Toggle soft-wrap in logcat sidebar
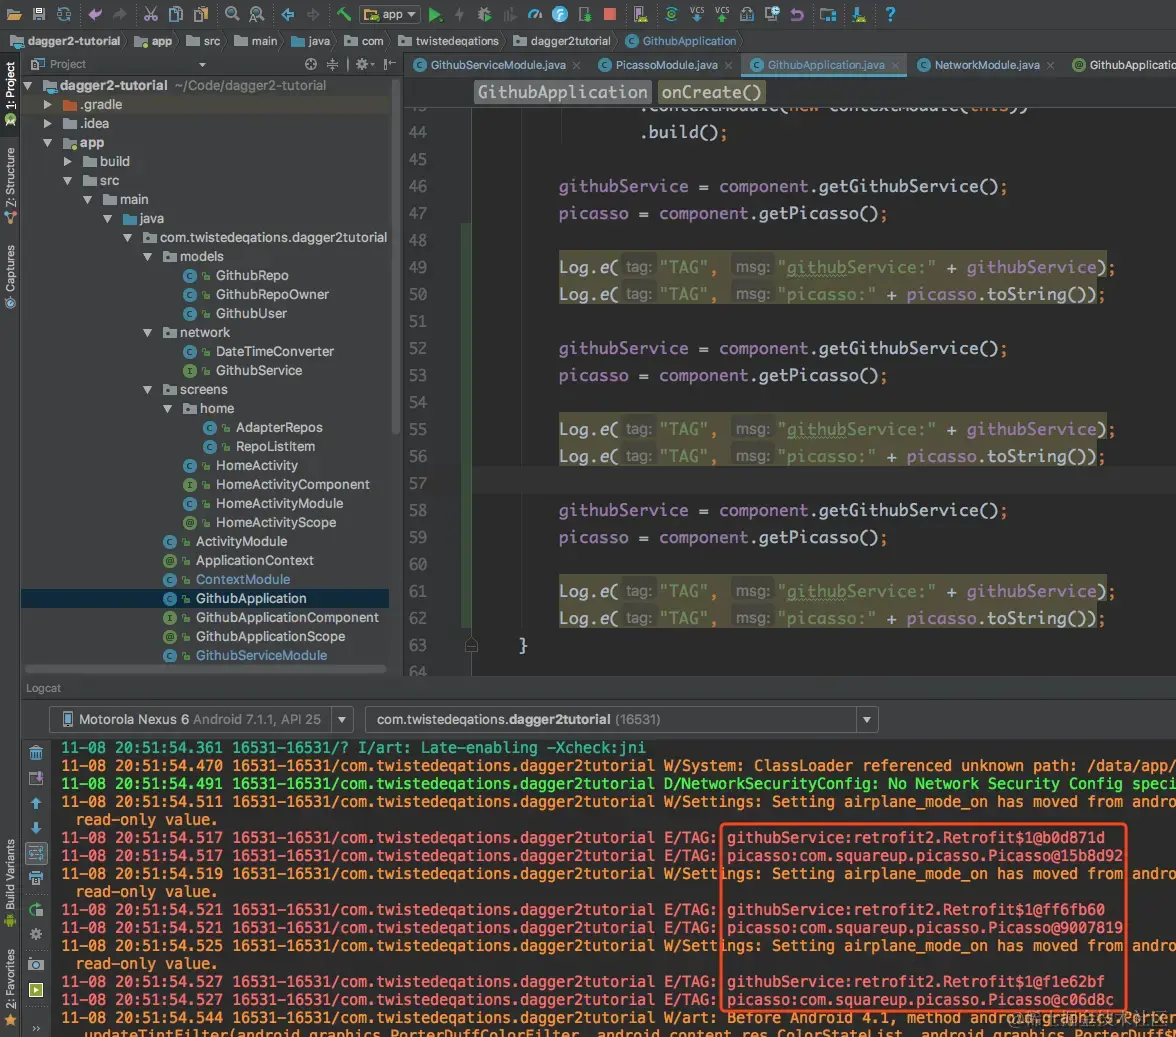Viewport: 1176px width, 1037px height. tap(36, 853)
